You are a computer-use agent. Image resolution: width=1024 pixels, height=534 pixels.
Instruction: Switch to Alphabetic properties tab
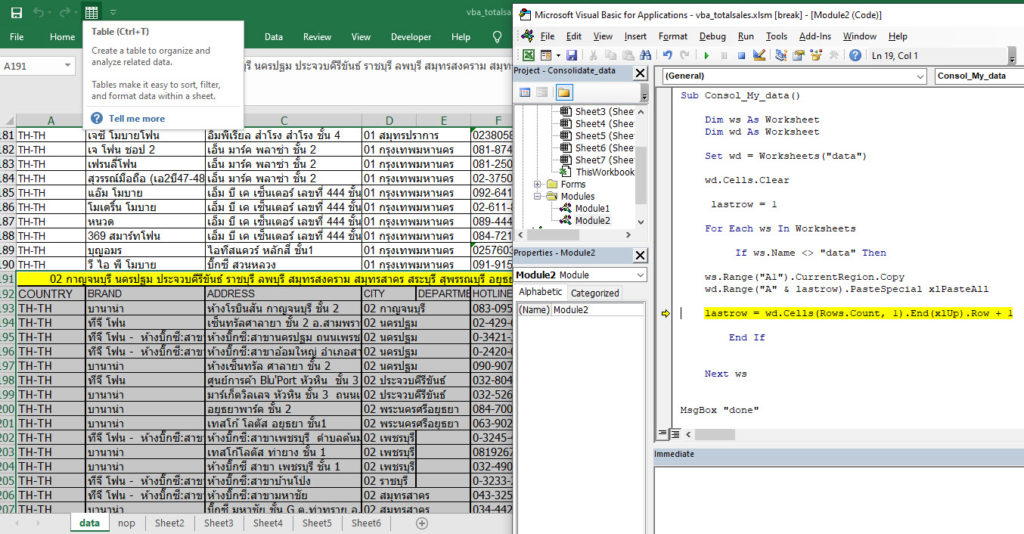(x=540, y=292)
